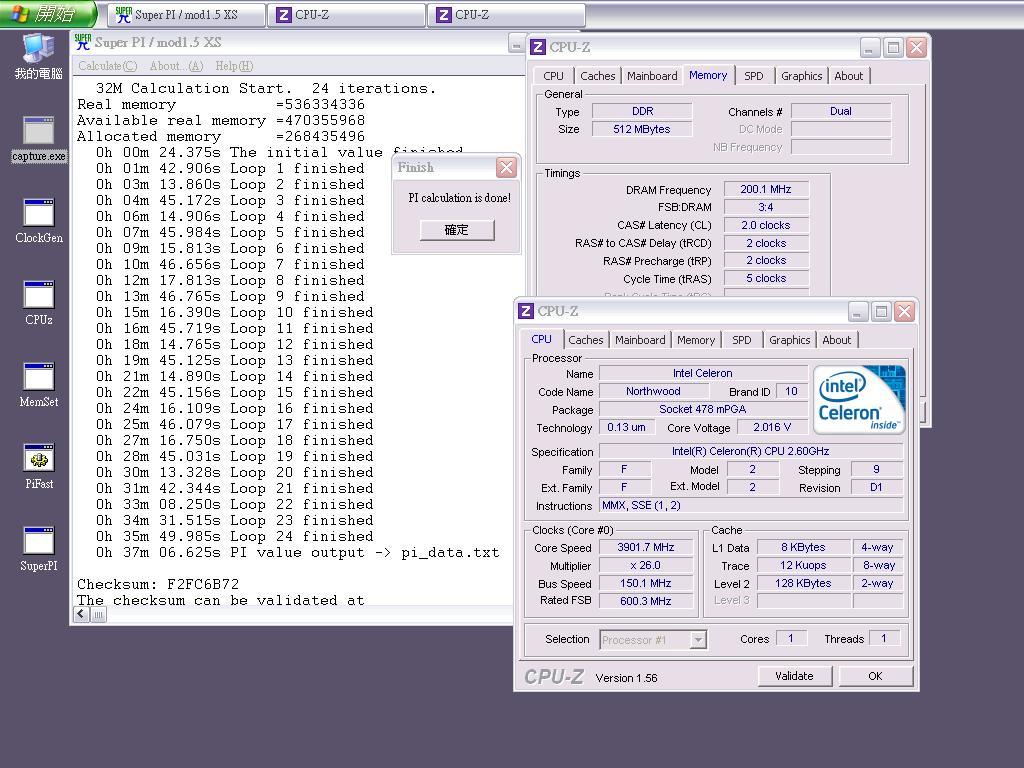Click the OK button in CPU-Z
1024x768 pixels.
coord(875,676)
